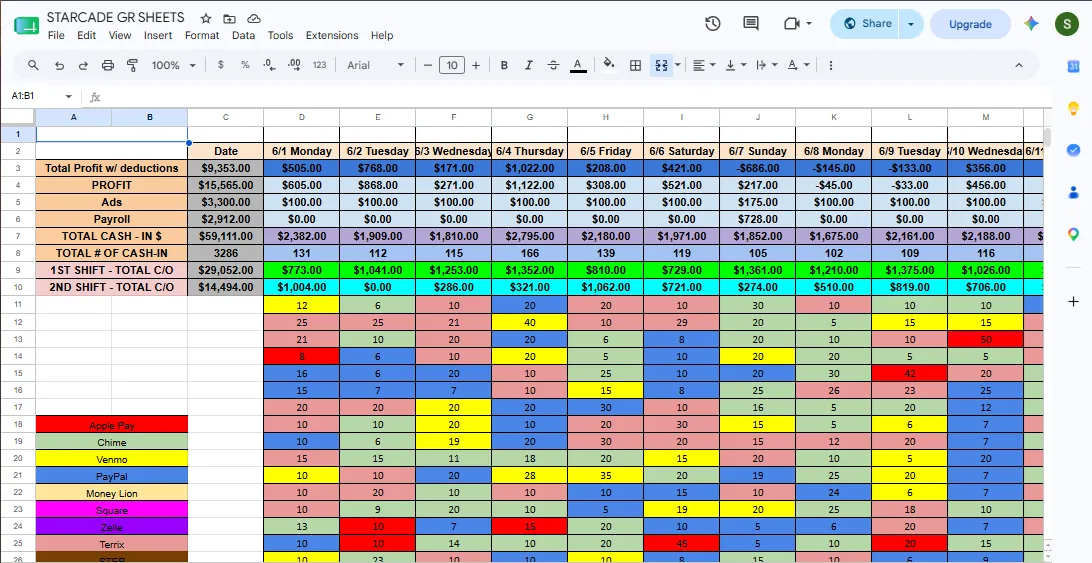Expand merge type dropdown arrow
Screen dimensions: 1092x563
point(678,65)
